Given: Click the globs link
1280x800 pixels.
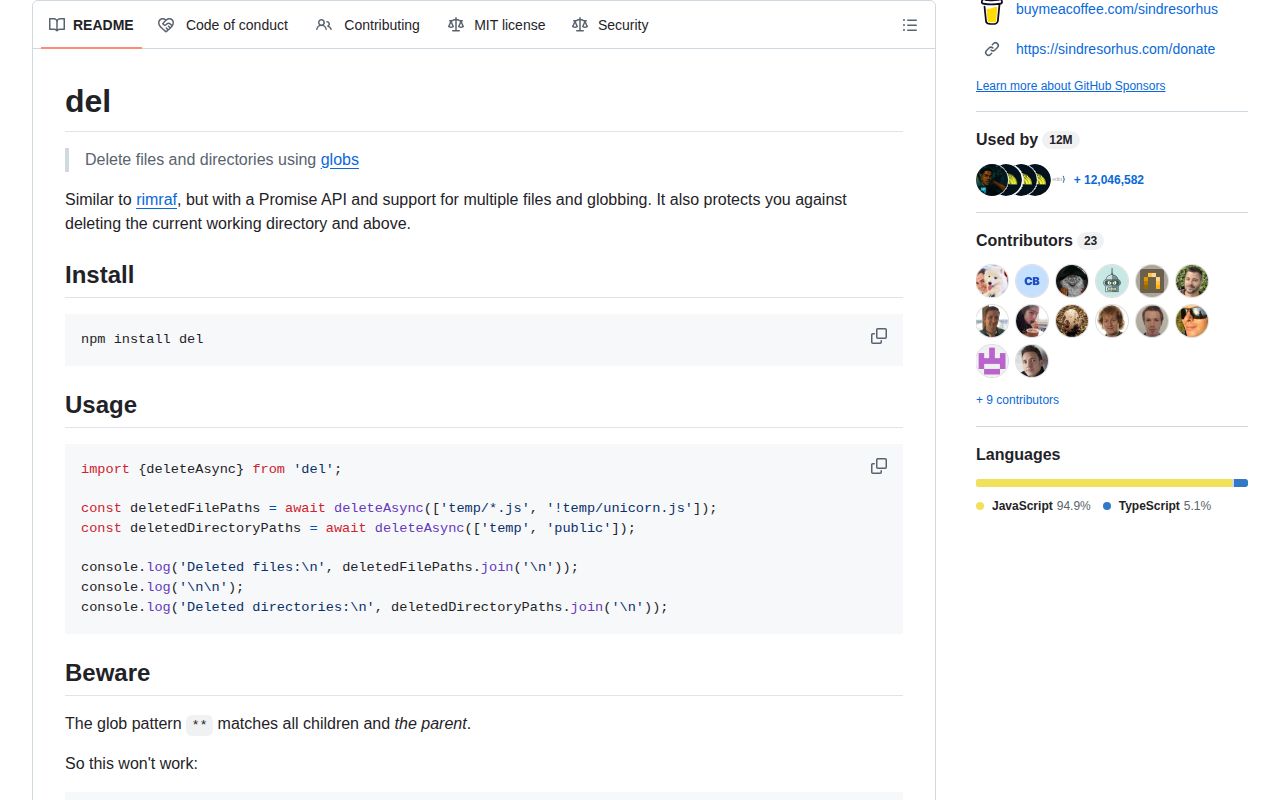Looking at the screenshot, I should 340,159.
